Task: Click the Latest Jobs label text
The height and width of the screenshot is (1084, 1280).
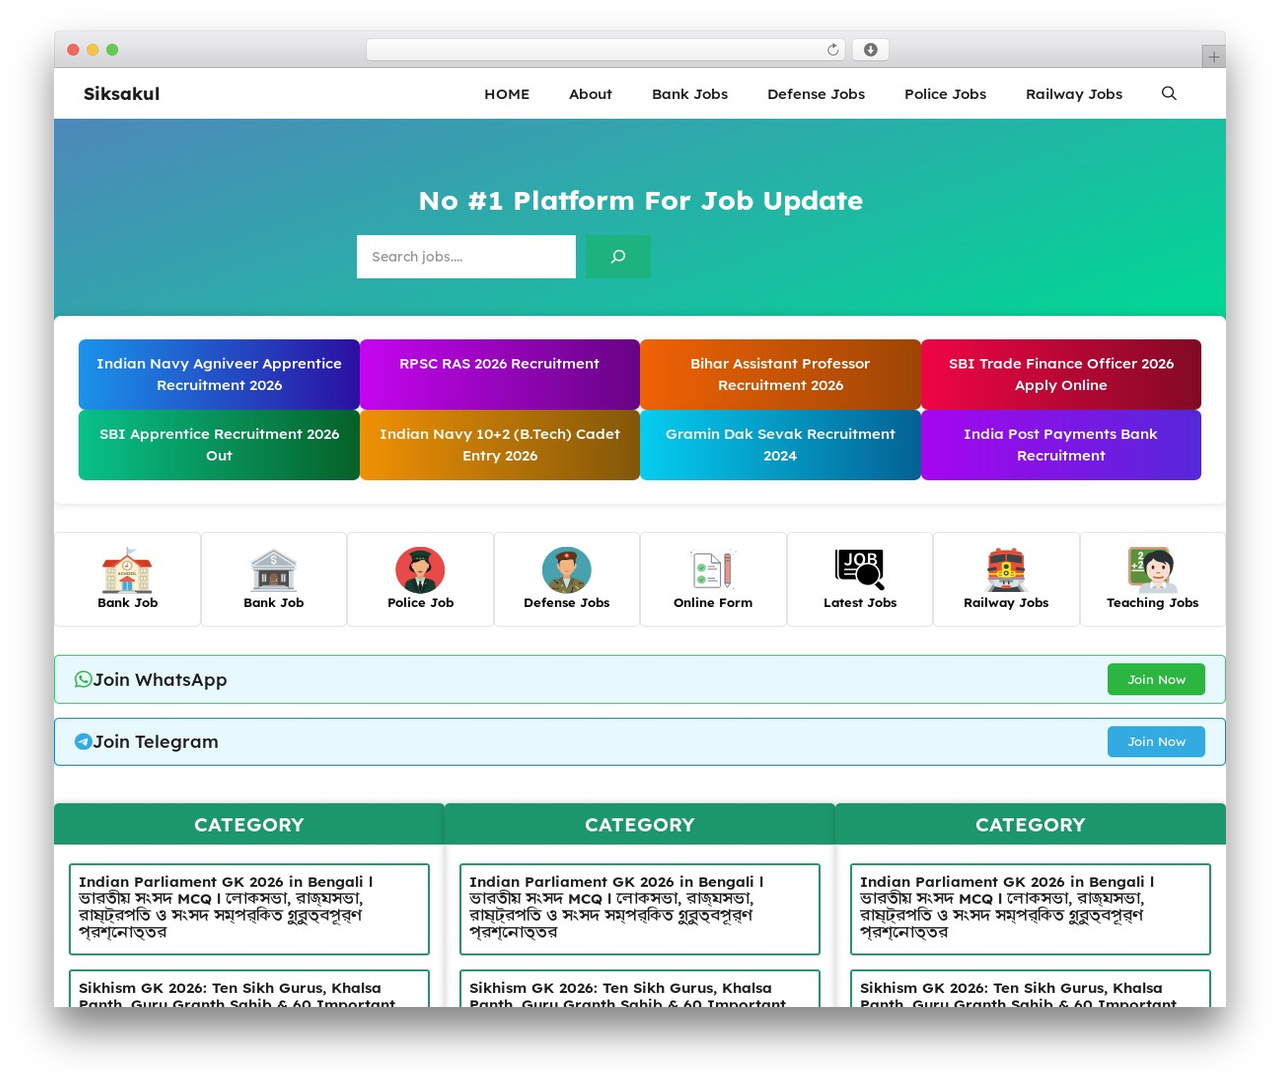Action: click(860, 603)
